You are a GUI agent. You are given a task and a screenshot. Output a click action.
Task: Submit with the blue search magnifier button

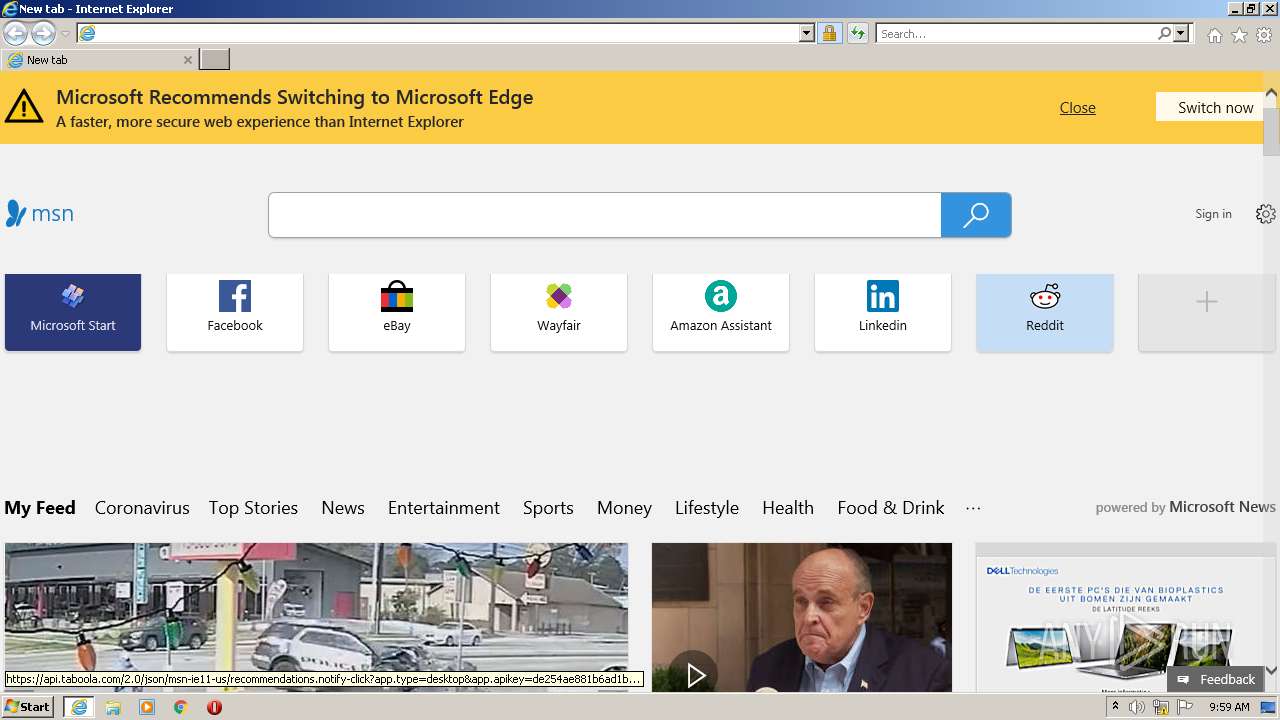tap(976, 215)
